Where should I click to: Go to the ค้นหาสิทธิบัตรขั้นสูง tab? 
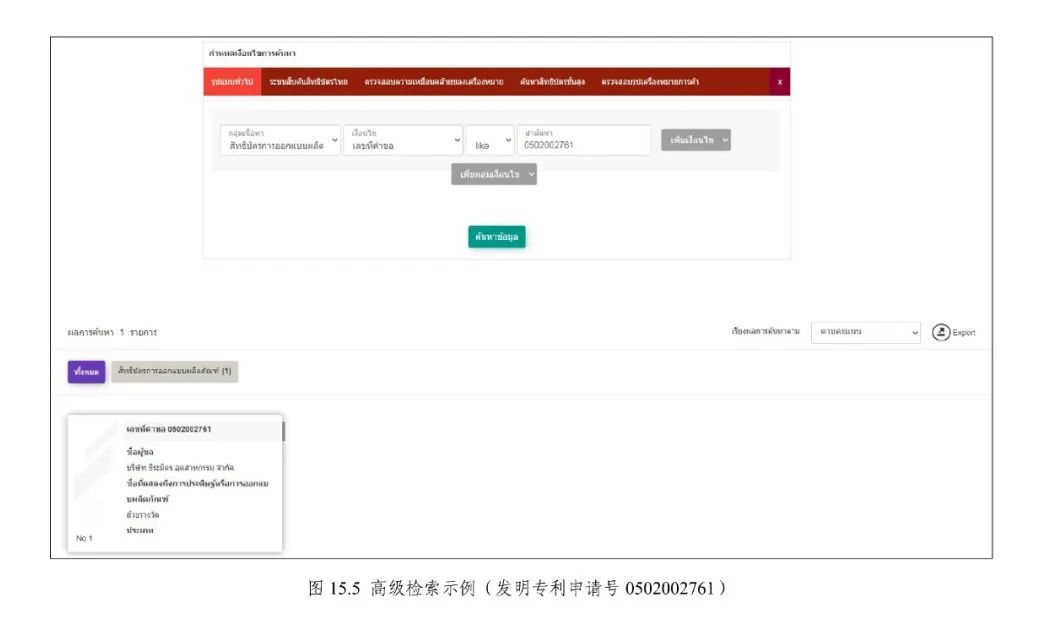[552, 82]
